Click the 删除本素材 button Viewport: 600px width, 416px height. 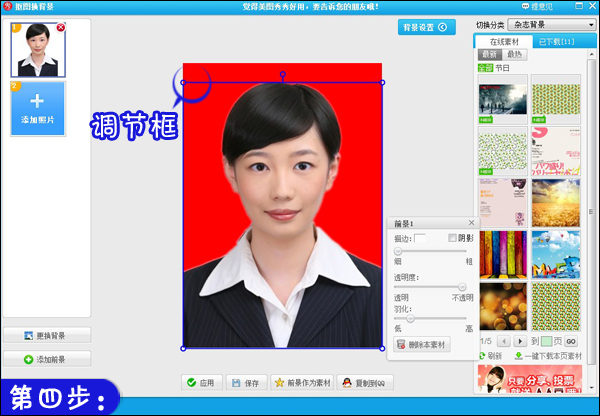click(422, 344)
